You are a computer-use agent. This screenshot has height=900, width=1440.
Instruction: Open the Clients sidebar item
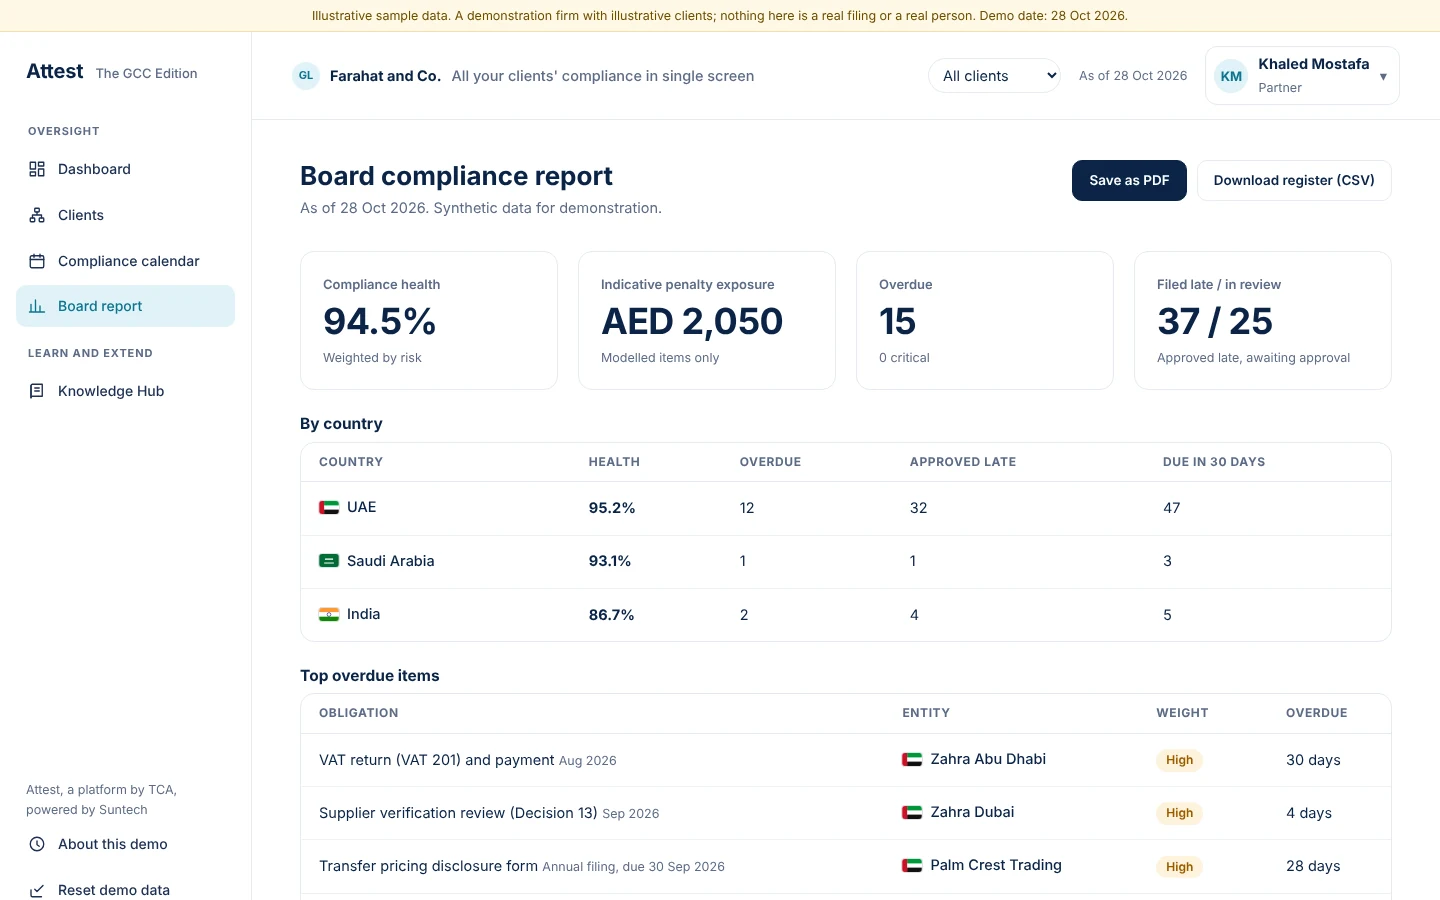(x=125, y=215)
